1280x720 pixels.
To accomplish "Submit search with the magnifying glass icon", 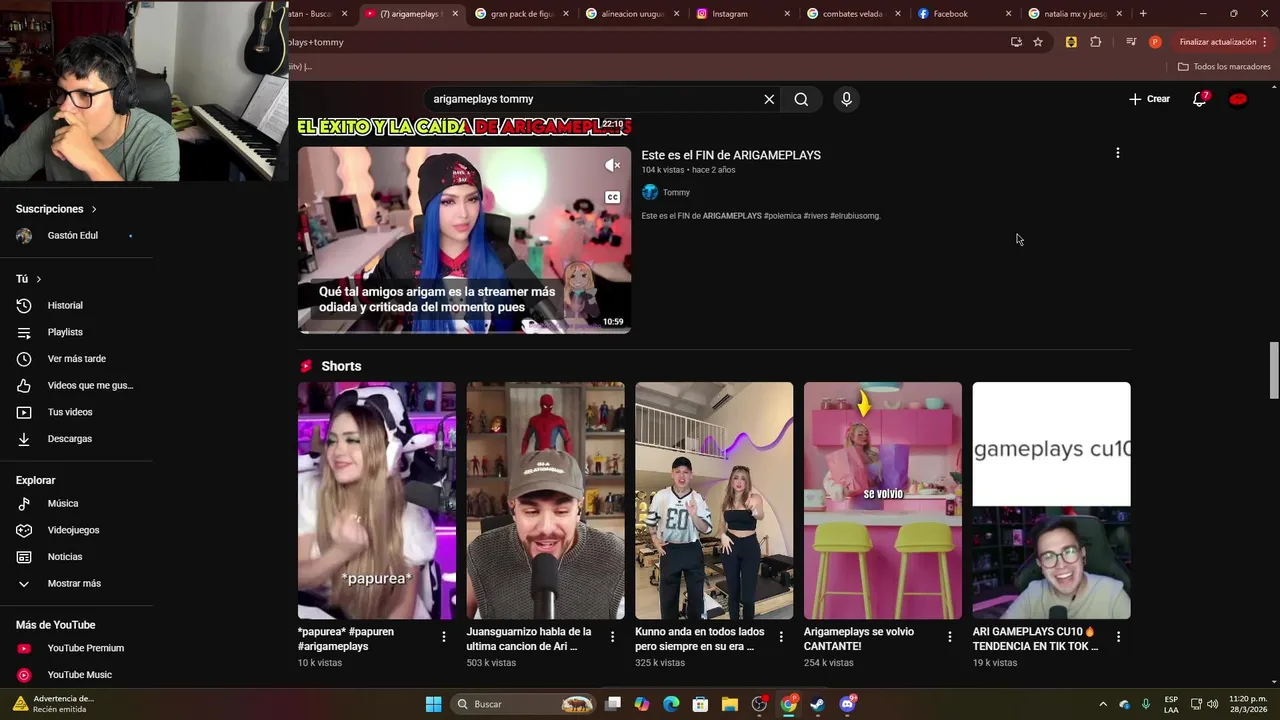I will 801,99.
